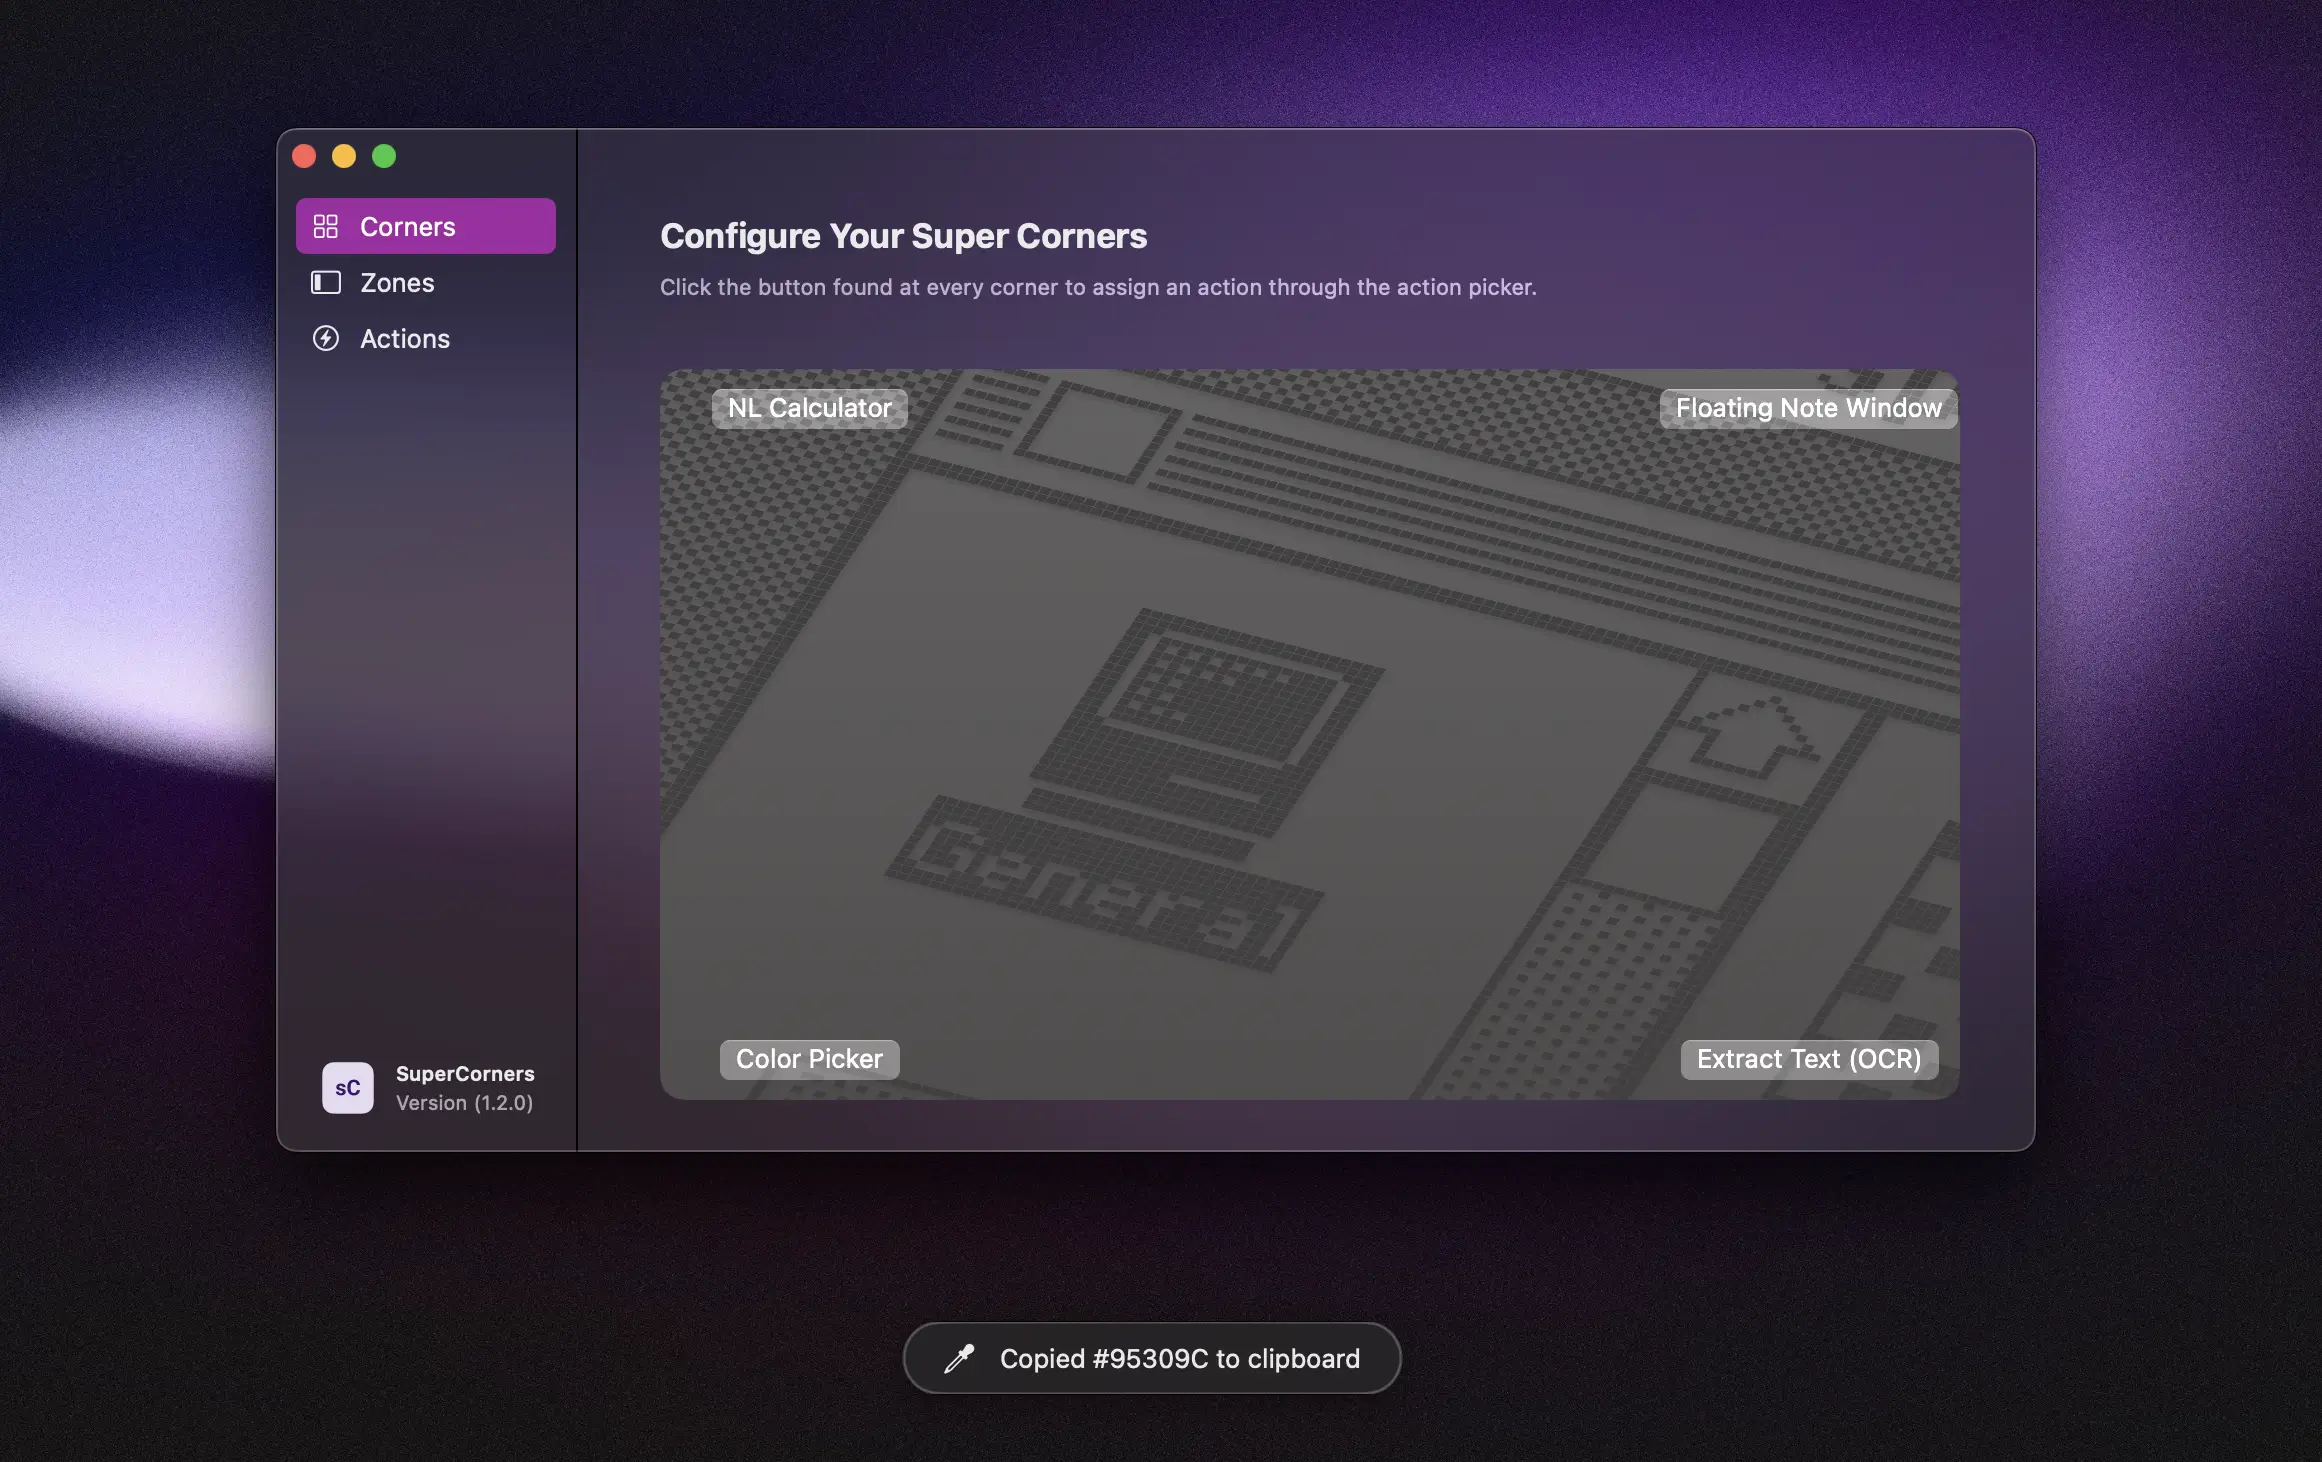Click the SuperCorners name text

(x=465, y=1074)
